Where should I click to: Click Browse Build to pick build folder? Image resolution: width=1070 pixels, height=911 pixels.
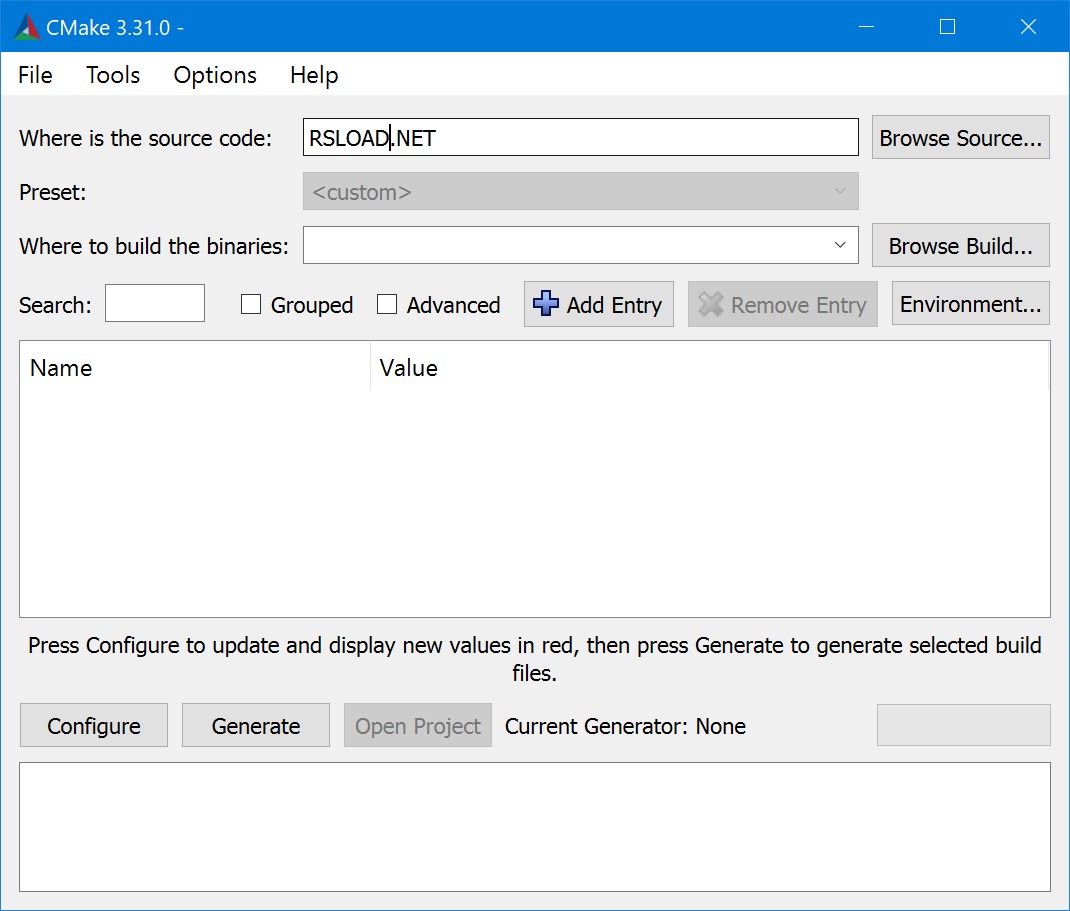coord(959,245)
